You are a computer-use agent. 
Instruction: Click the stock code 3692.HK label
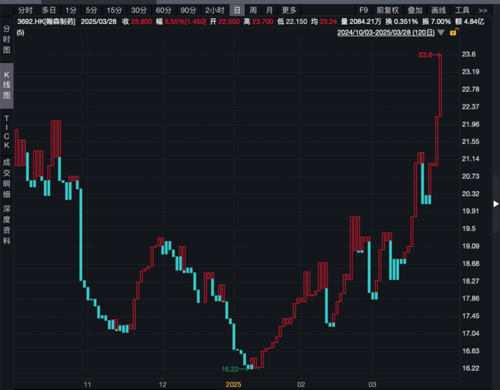click(46, 22)
